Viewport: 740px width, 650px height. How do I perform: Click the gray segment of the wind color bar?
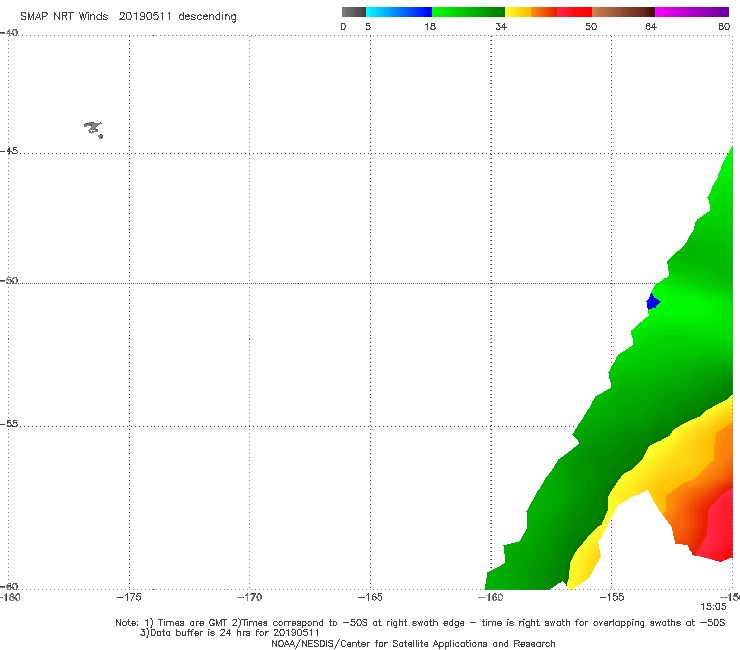pyautogui.click(x=354, y=12)
